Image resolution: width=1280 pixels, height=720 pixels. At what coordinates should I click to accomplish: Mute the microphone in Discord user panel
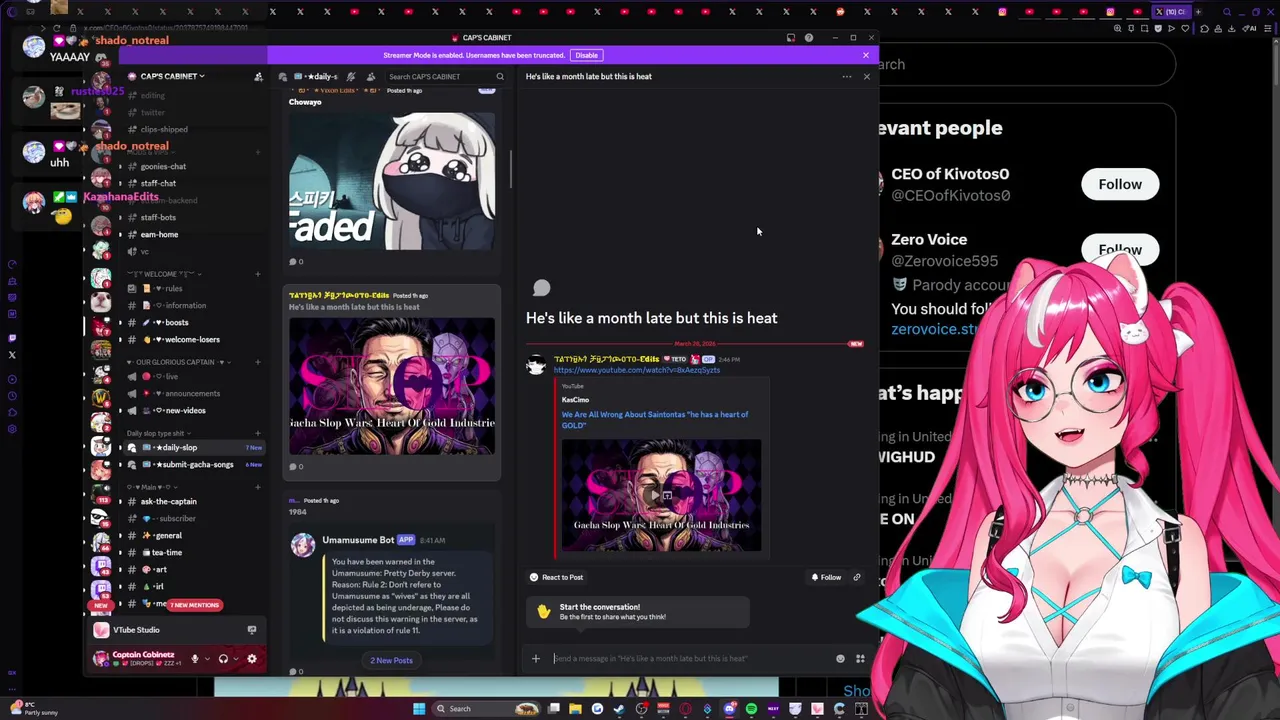pos(195,659)
